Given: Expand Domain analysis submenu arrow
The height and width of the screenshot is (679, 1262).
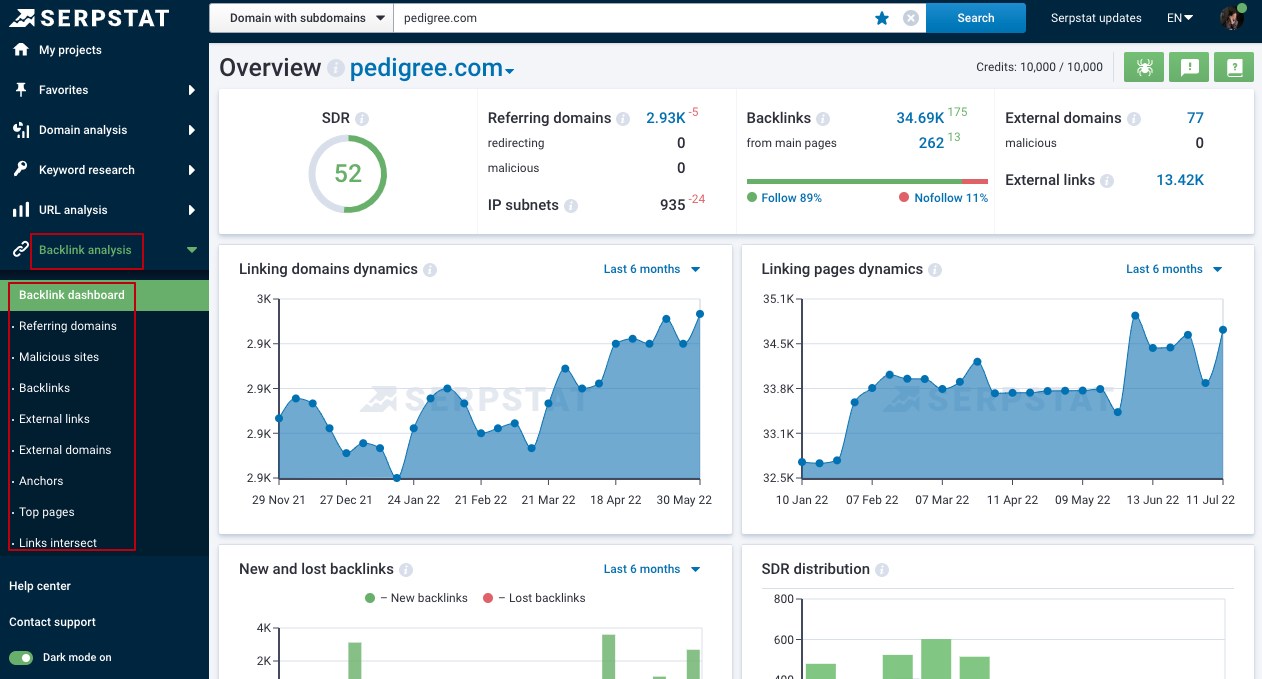Looking at the screenshot, I should pos(192,130).
